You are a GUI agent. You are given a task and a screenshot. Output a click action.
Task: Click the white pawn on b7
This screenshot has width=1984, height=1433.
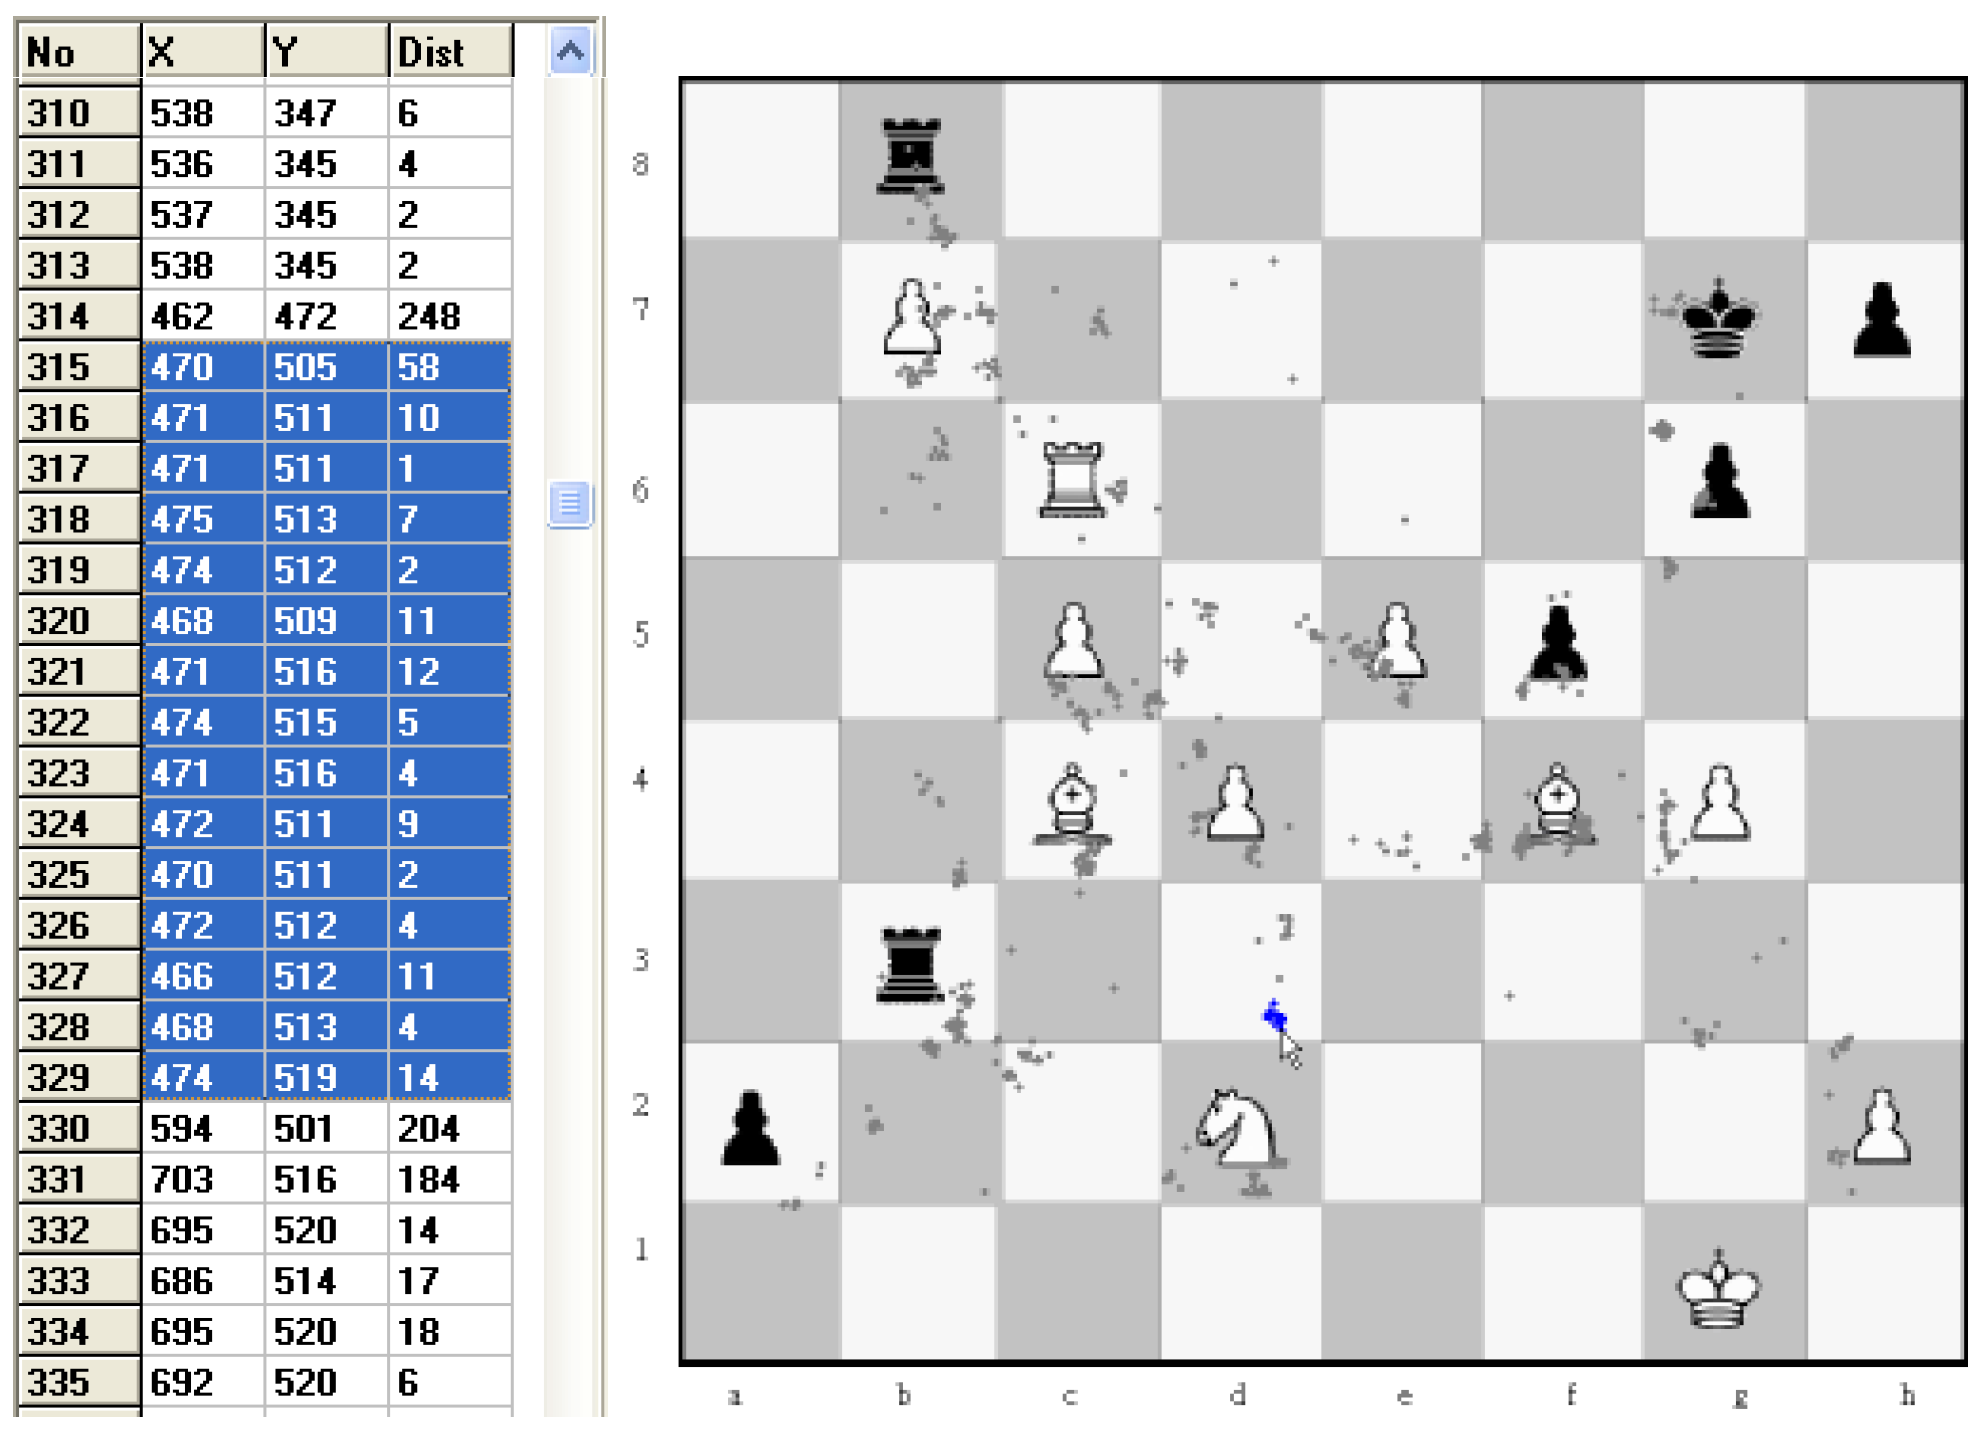click(x=910, y=318)
